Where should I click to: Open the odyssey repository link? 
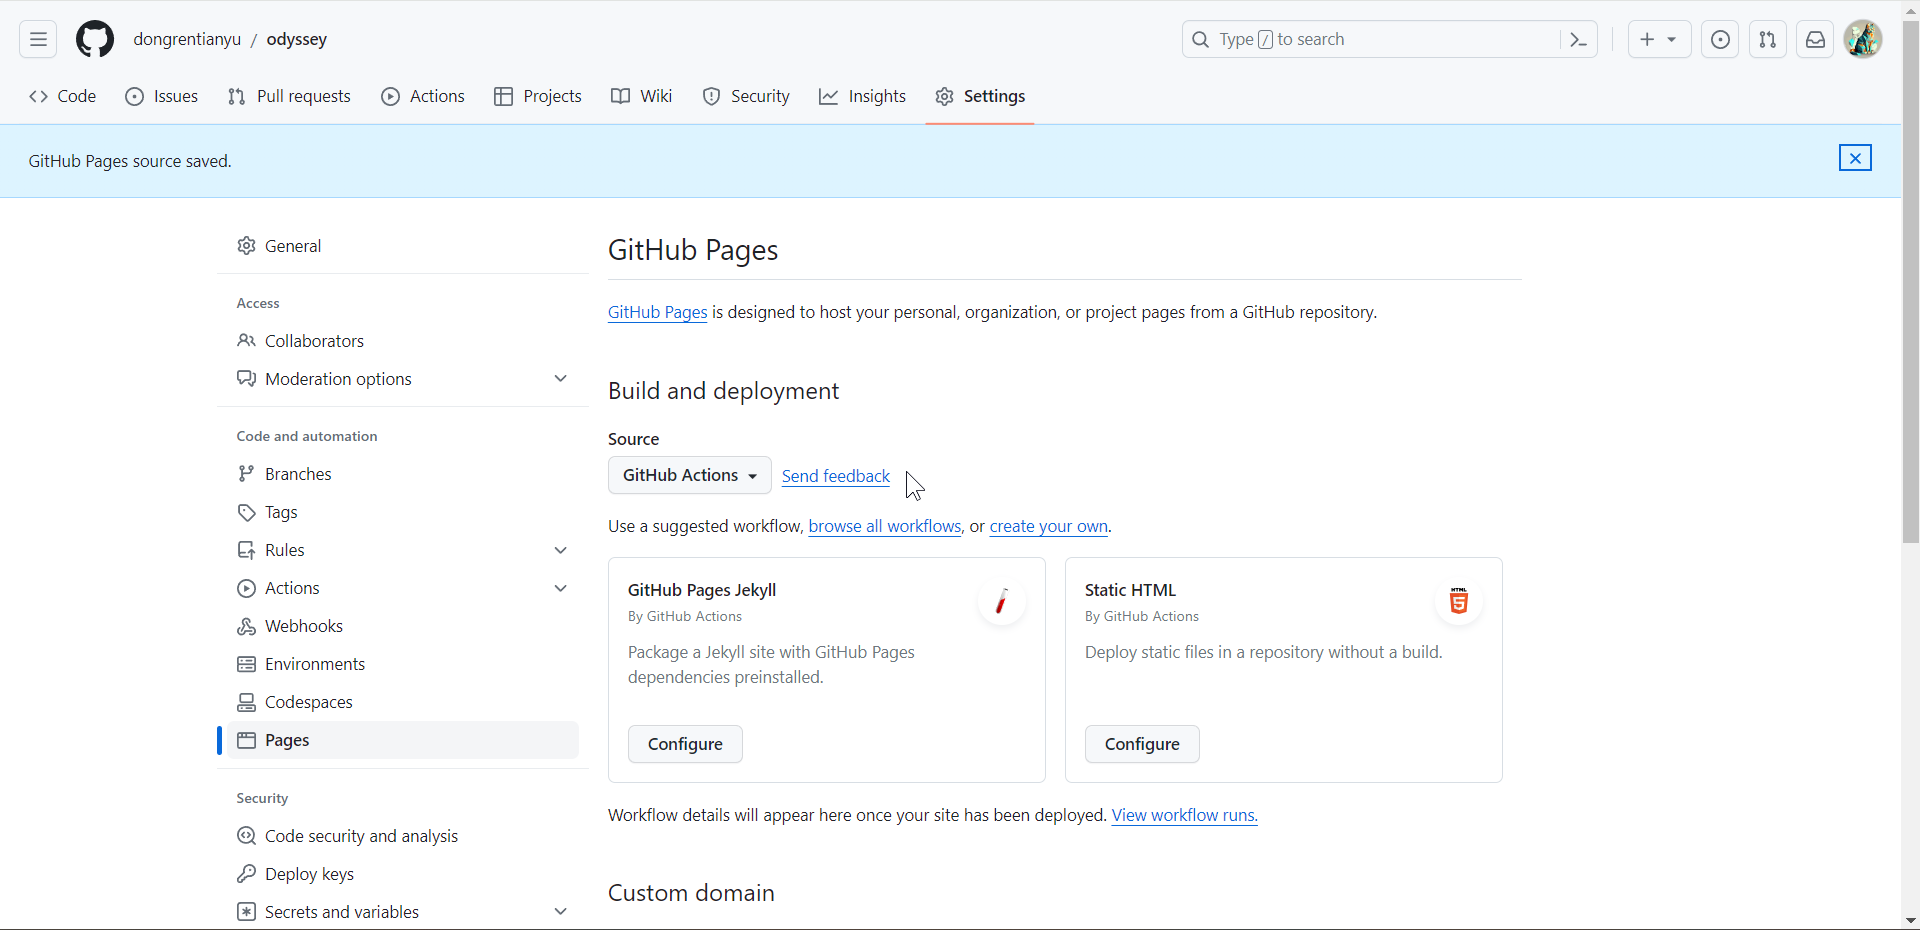(x=297, y=39)
